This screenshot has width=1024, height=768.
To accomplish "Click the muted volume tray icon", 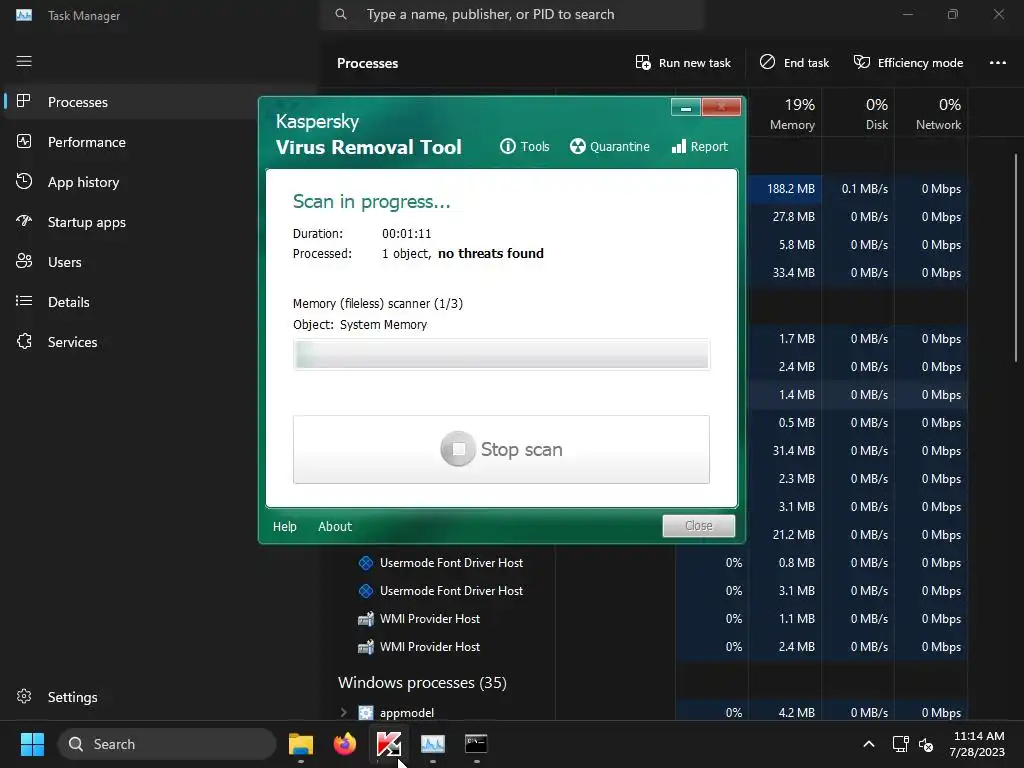I will tap(926, 744).
